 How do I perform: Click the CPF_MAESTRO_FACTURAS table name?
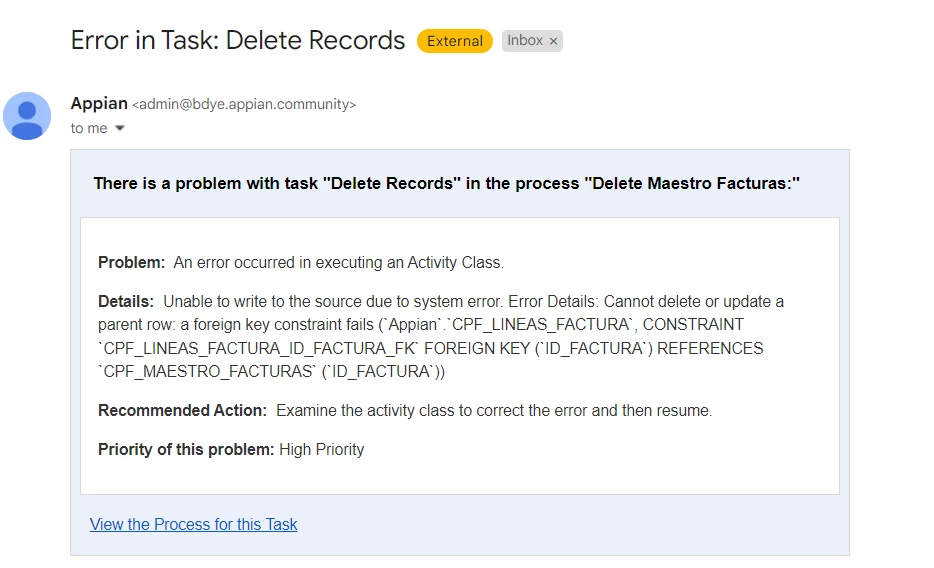click(x=208, y=372)
